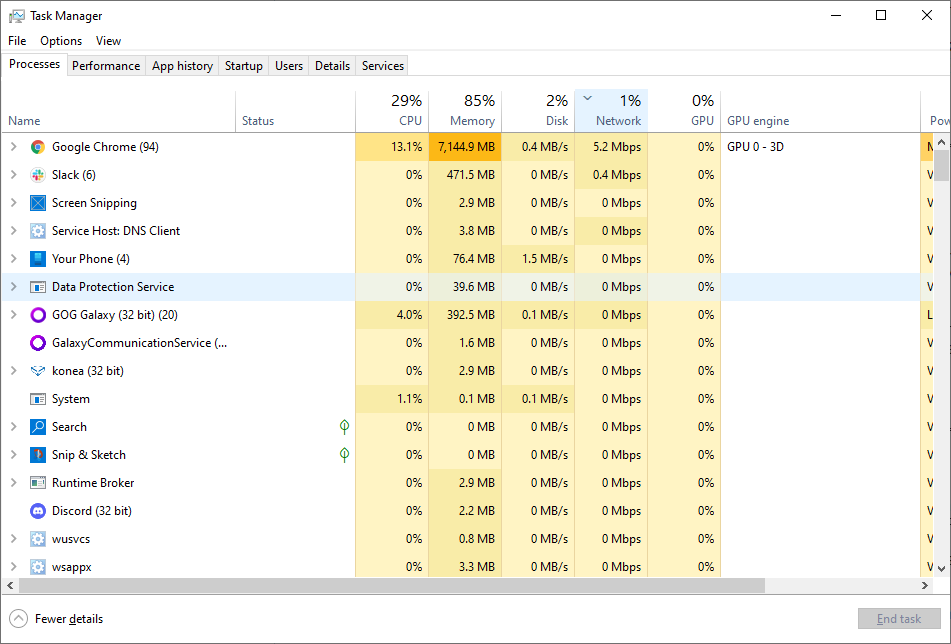The height and width of the screenshot is (644, 951).
Task: Expand the wusvcs process row
Action: (13, 538)
